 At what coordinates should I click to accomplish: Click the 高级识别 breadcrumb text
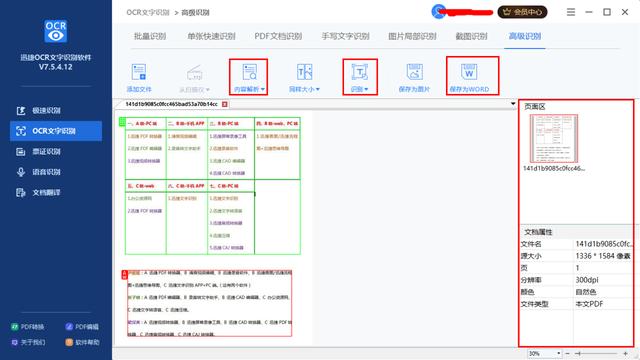point(196,13)
